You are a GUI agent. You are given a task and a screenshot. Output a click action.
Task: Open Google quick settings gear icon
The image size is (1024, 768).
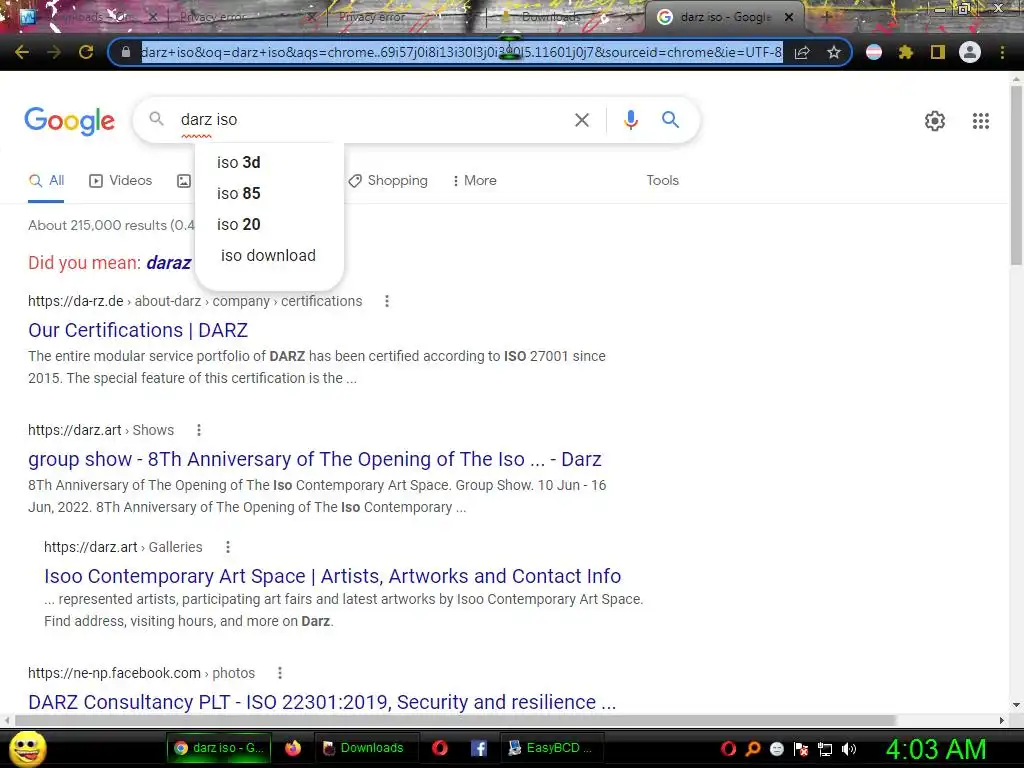935,121
